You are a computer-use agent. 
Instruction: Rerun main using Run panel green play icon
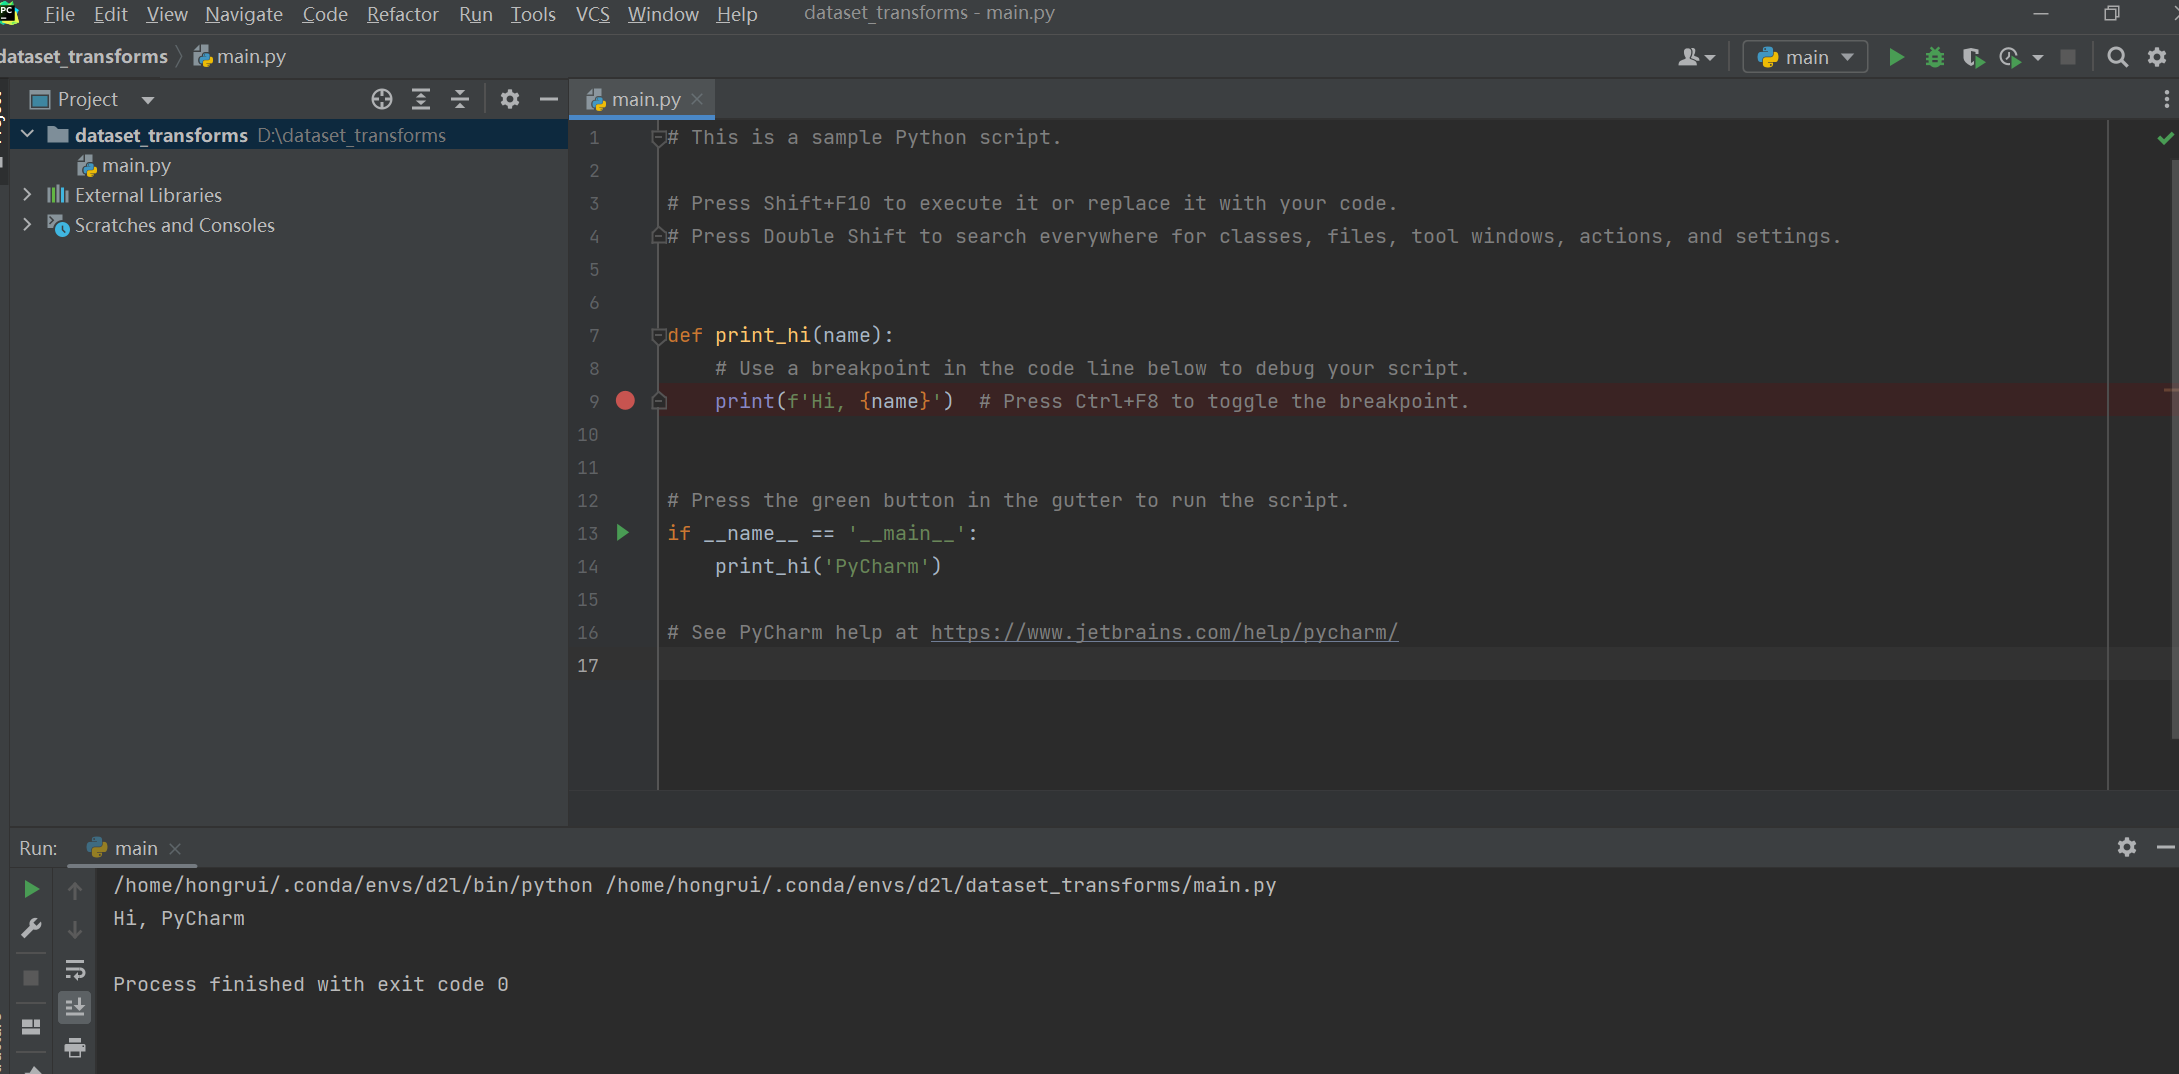click(31, 889)
